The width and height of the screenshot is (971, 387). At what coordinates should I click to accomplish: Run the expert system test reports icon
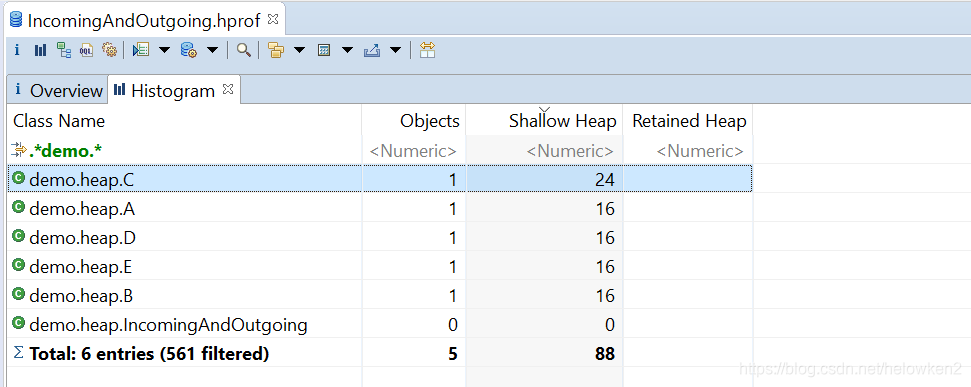[x=141, y=50]
